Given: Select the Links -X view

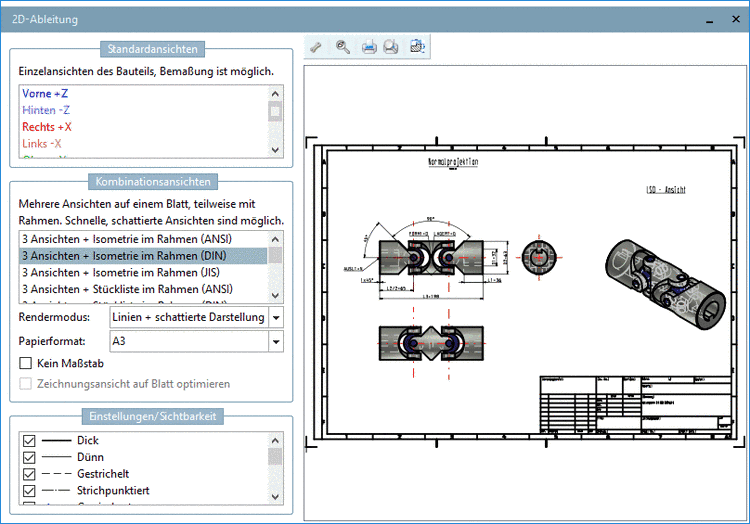Looking at the screenshot, I should (x=42, y=144).
